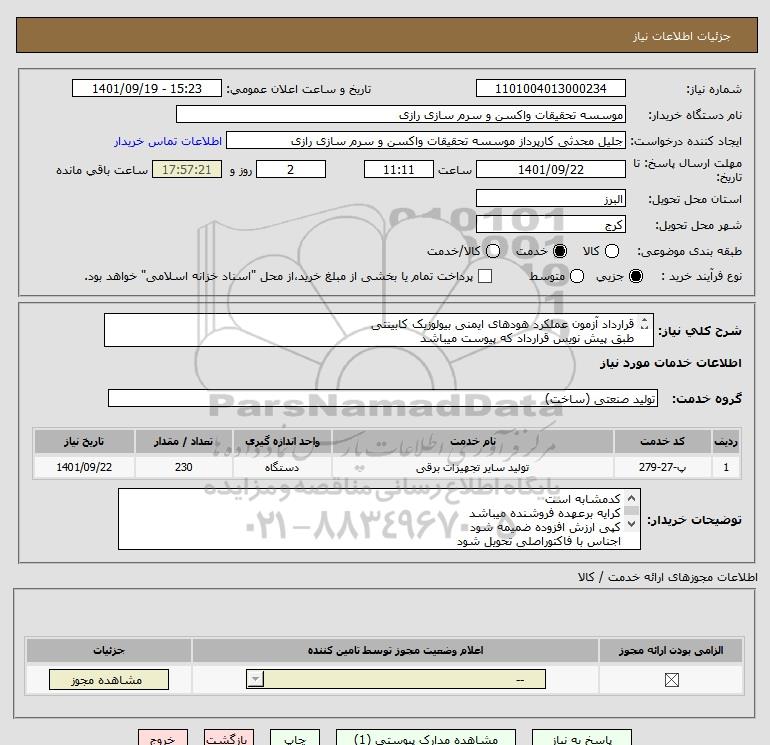Select the کالا radio button
The height and width of the screenshot is (745, 770).
(611, 251)
